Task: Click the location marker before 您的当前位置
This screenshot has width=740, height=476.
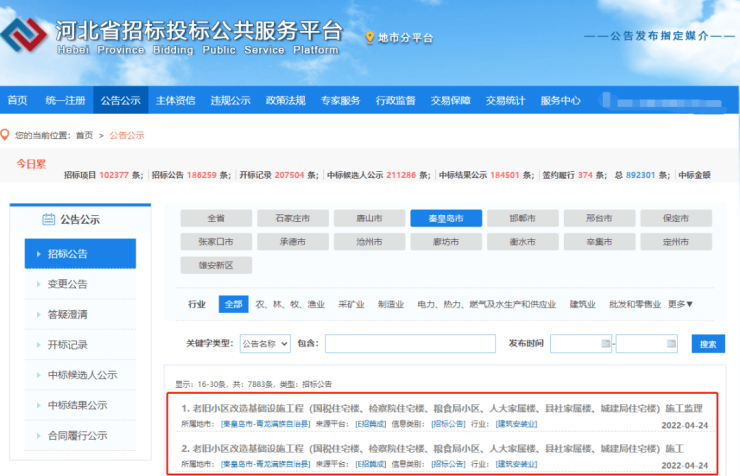Action: coord(6,135)
